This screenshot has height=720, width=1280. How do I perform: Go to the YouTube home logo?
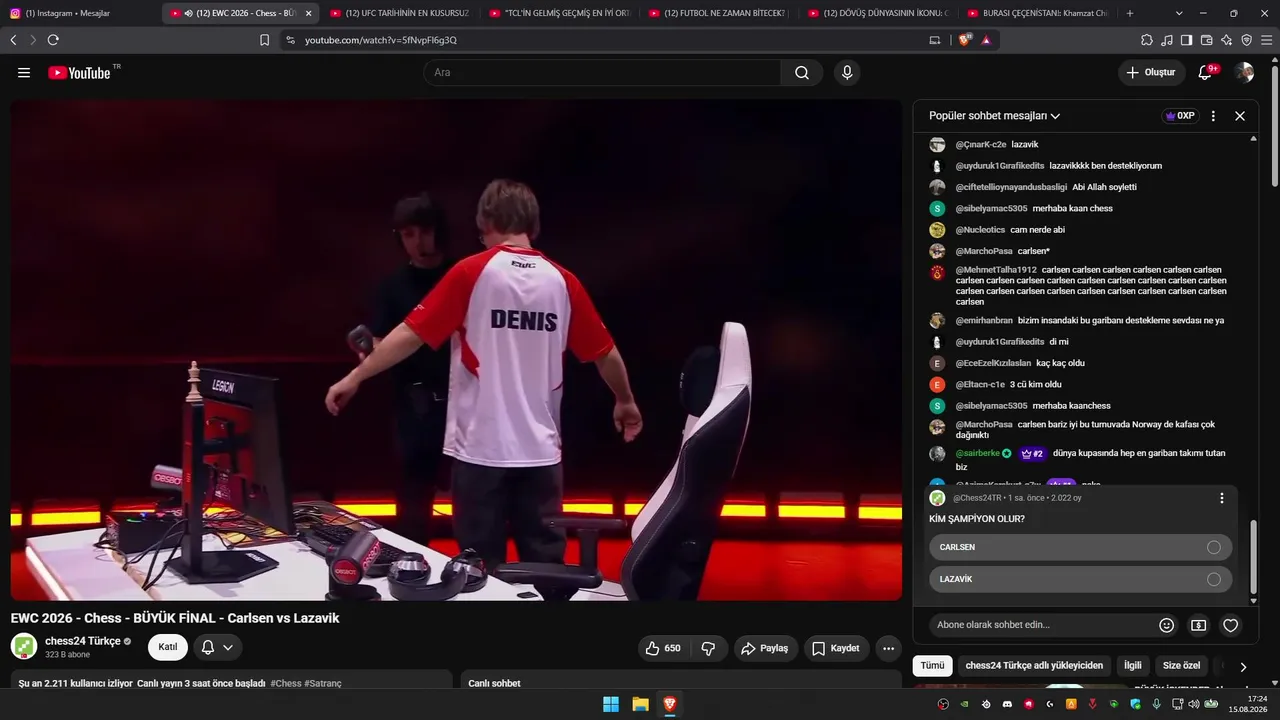coord(79,73)
